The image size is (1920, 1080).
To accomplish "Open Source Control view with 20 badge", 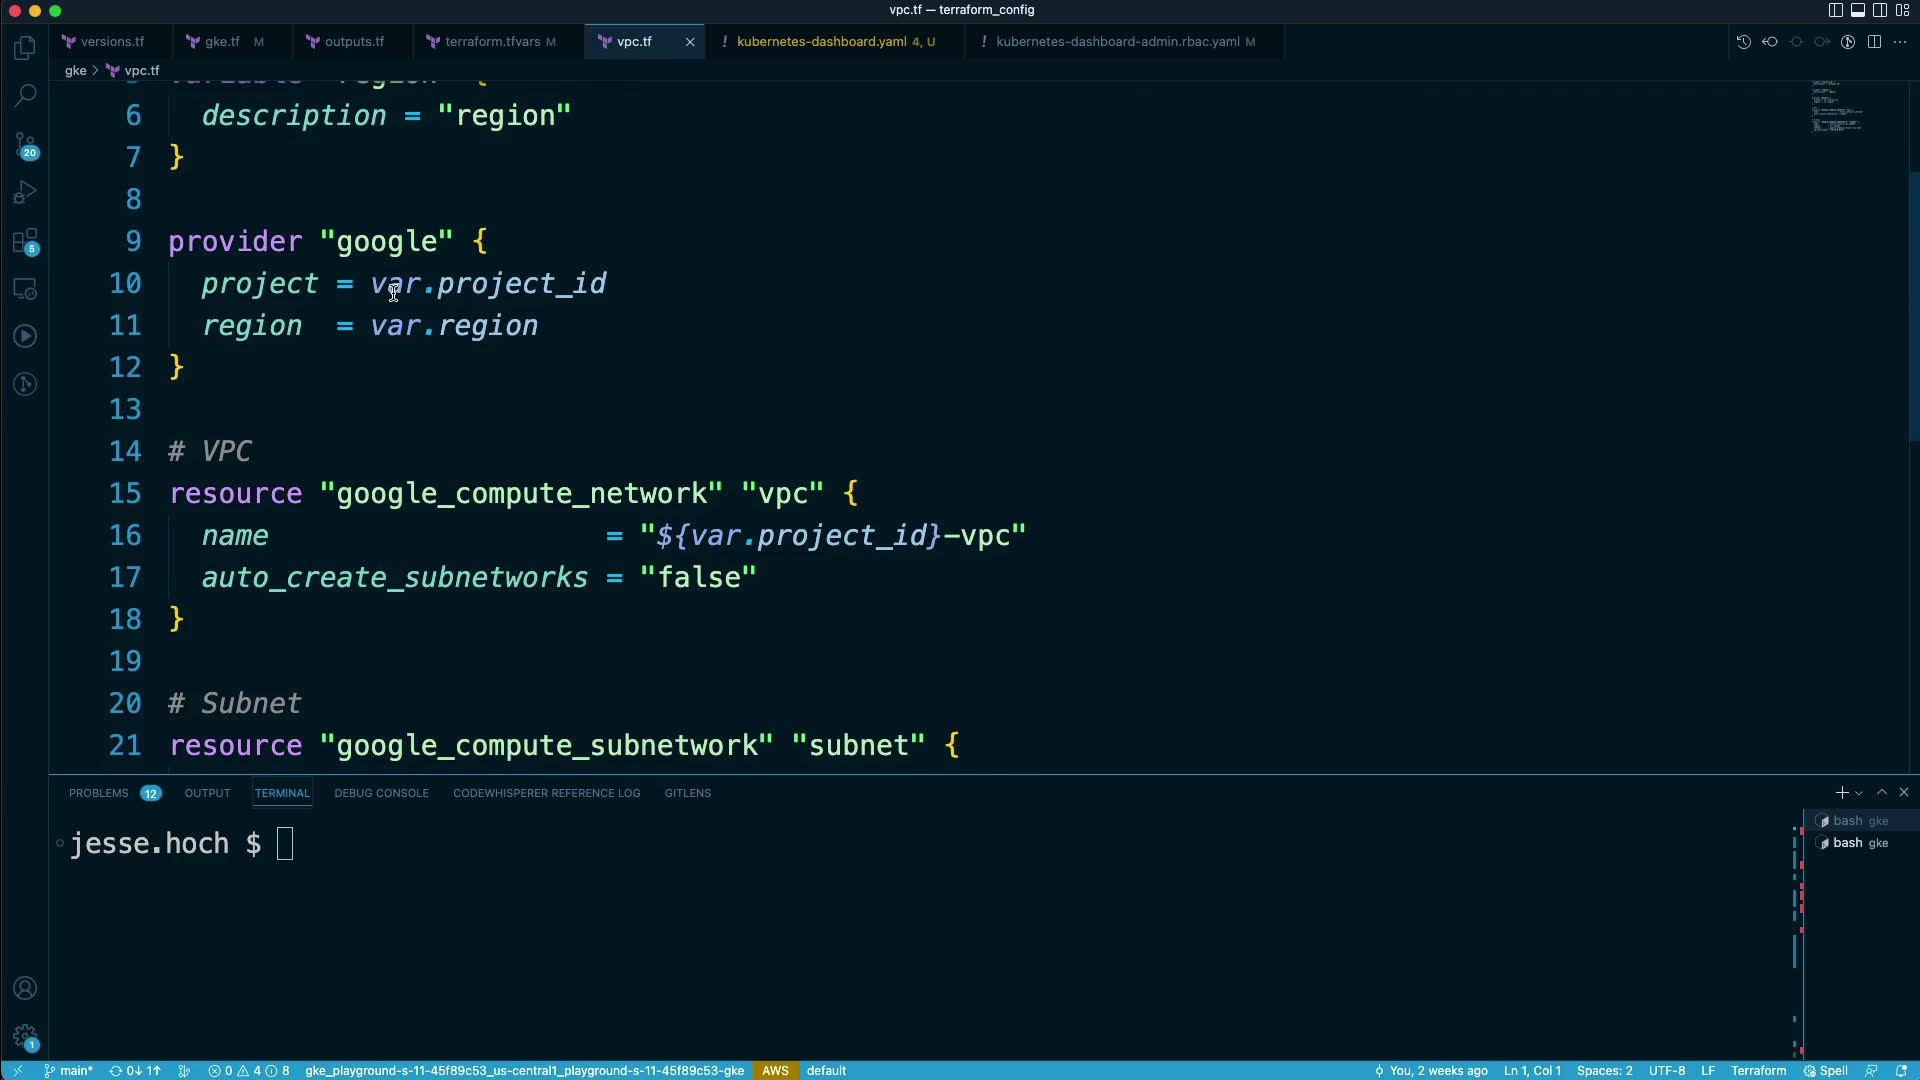I will click(x=26, y=146).
